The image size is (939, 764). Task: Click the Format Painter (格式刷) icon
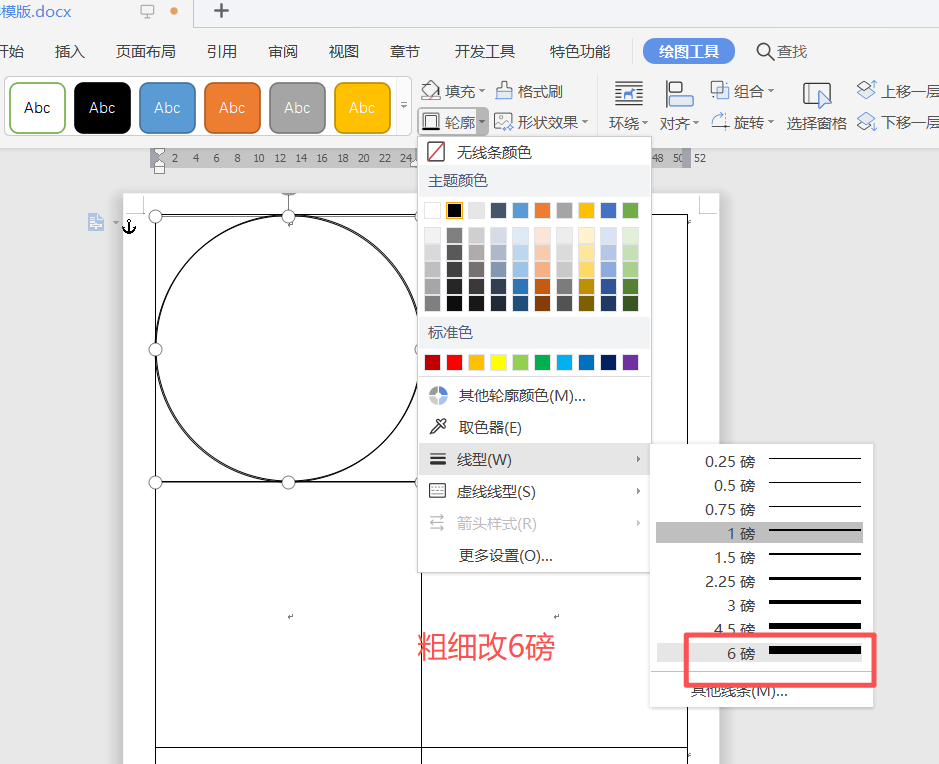tap(504, 91)
